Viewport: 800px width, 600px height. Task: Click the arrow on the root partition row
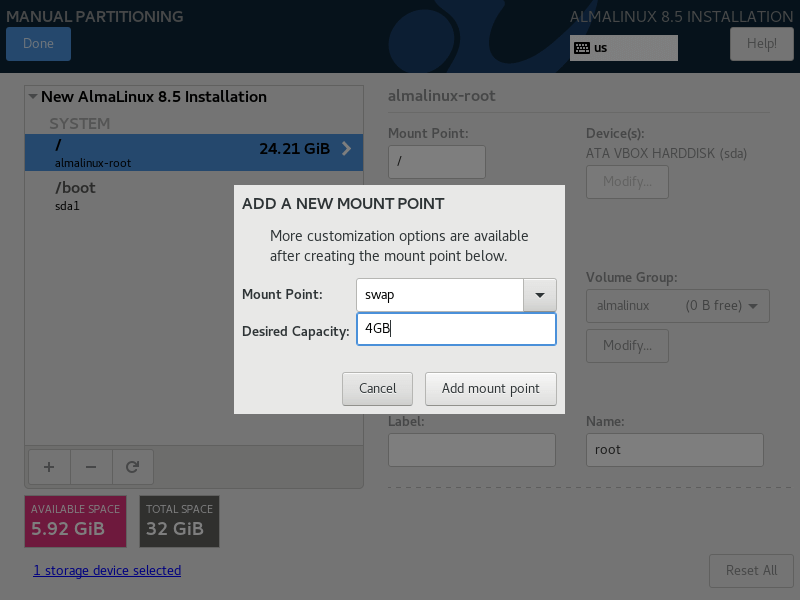(x=347, y=149)
